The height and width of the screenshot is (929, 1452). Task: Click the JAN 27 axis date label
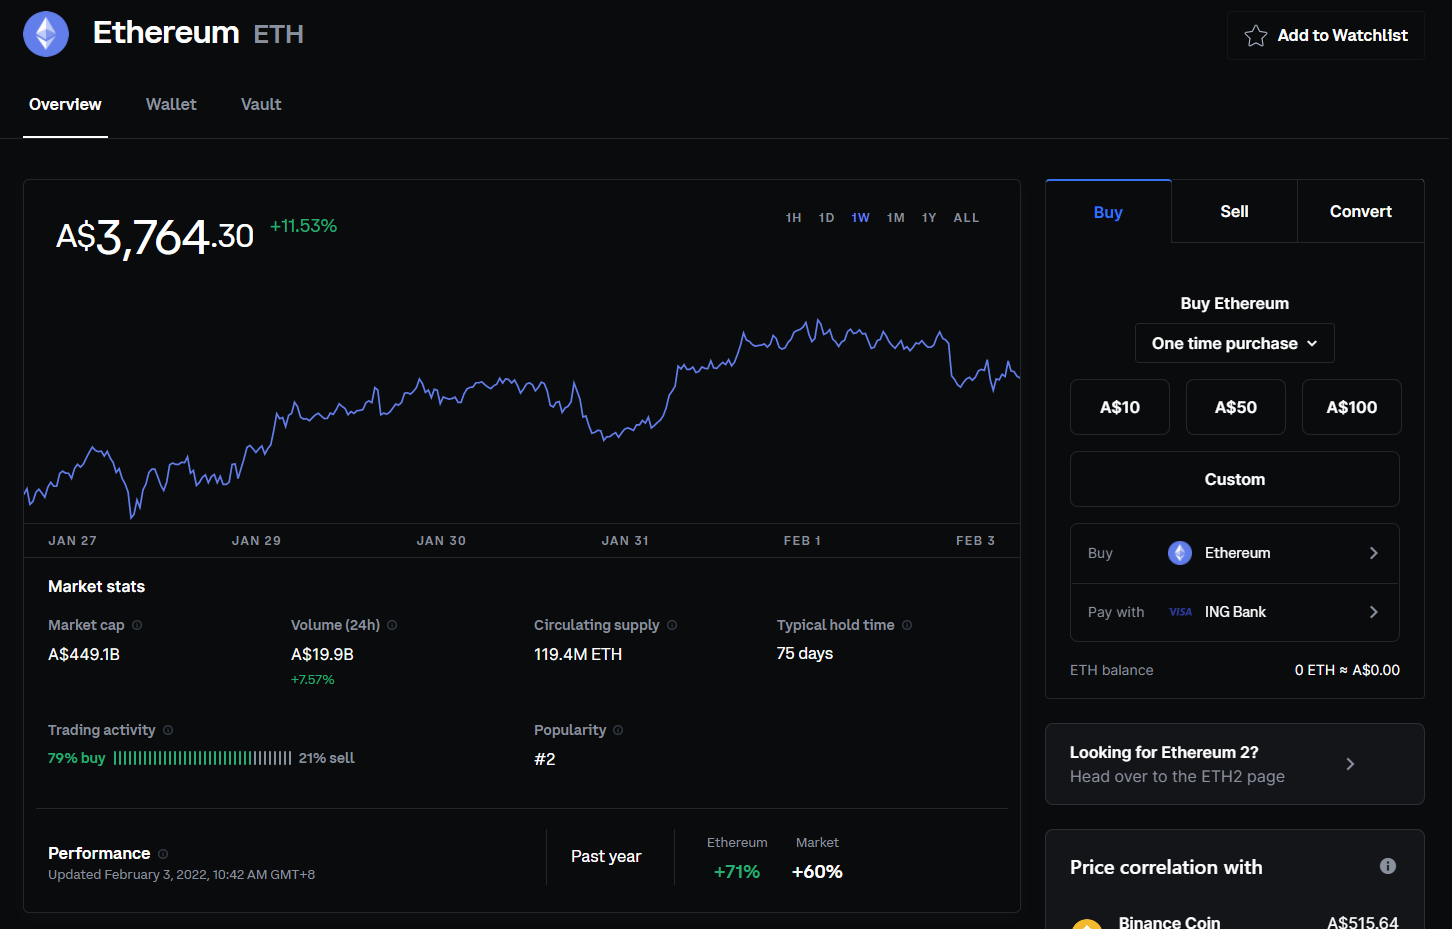point(73,540)
